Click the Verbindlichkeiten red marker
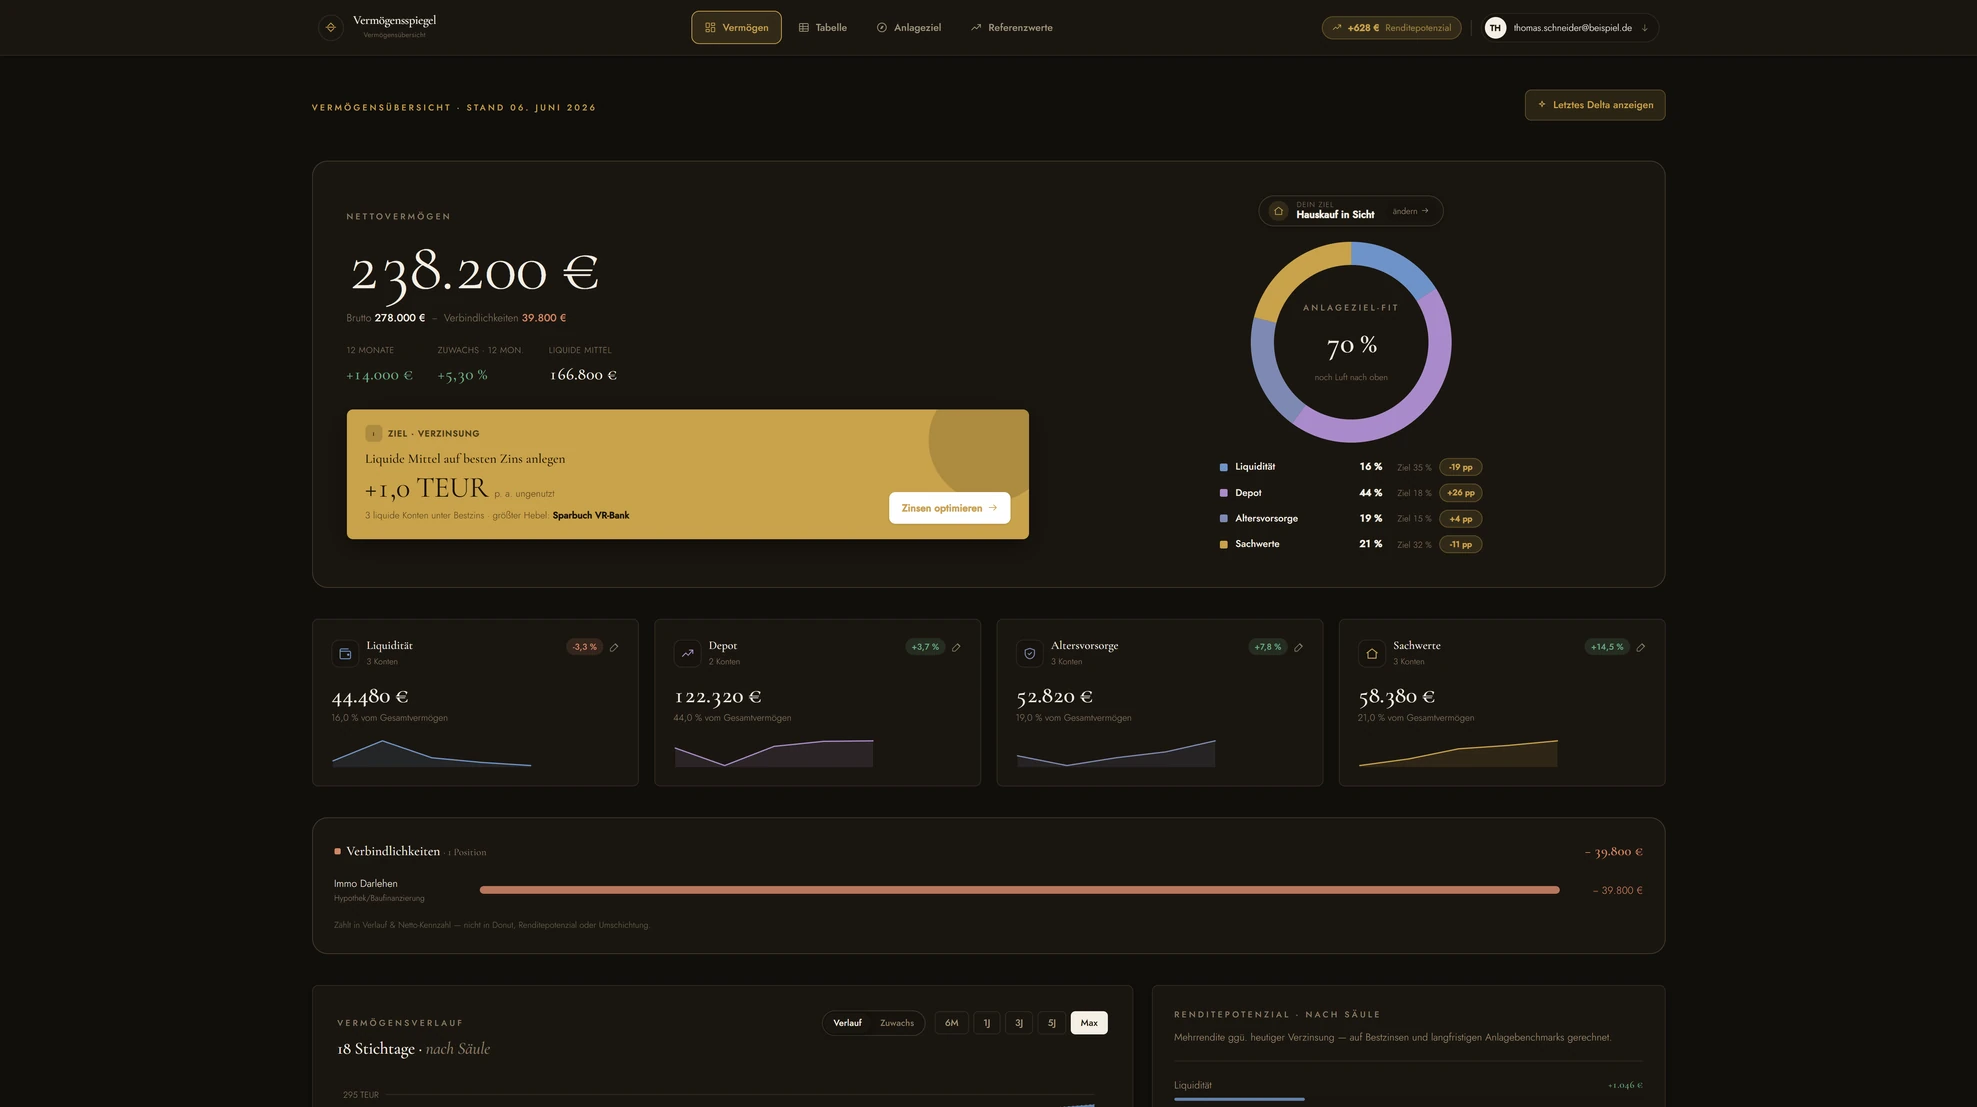Viewport: 1977px width, 1107px height. click(x=337, y=852)
